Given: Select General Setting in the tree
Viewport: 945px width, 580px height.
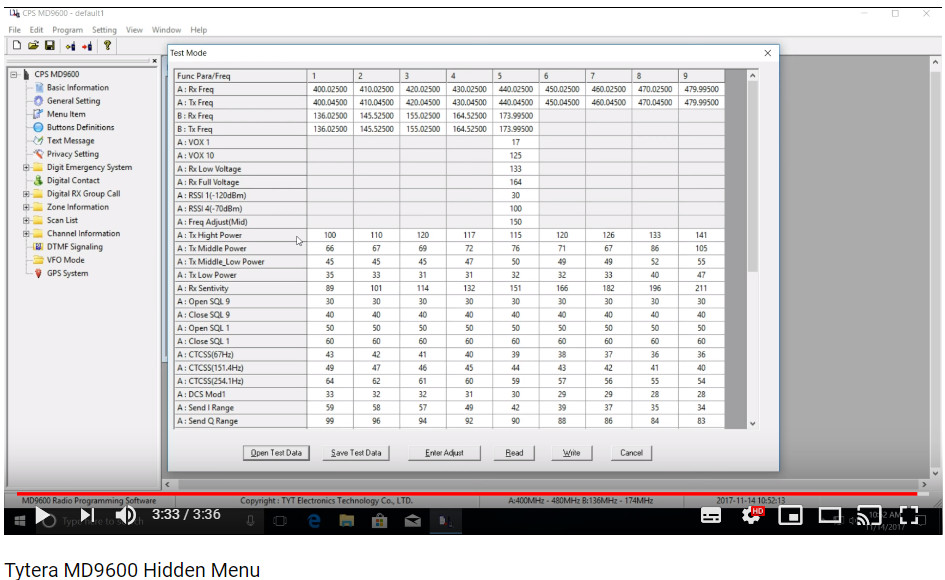Looking at the screenshot, I should [74, 101].
